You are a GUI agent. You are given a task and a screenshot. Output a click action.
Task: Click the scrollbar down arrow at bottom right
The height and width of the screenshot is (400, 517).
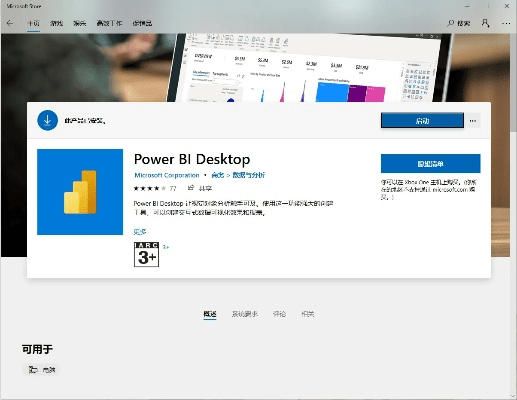point(513,396)
